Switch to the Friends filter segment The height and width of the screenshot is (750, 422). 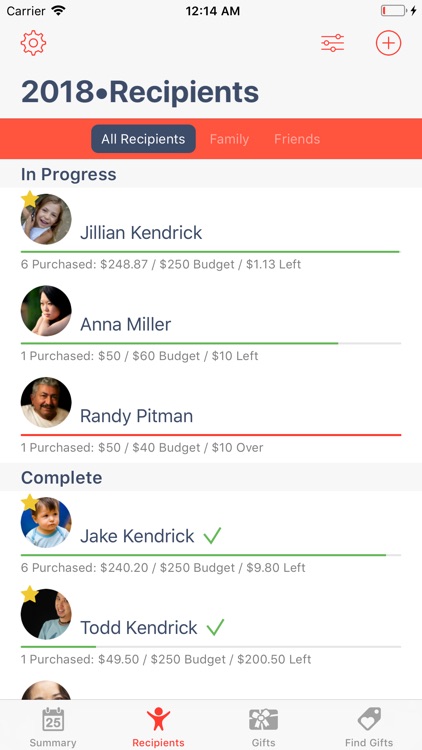click(297, 139)
